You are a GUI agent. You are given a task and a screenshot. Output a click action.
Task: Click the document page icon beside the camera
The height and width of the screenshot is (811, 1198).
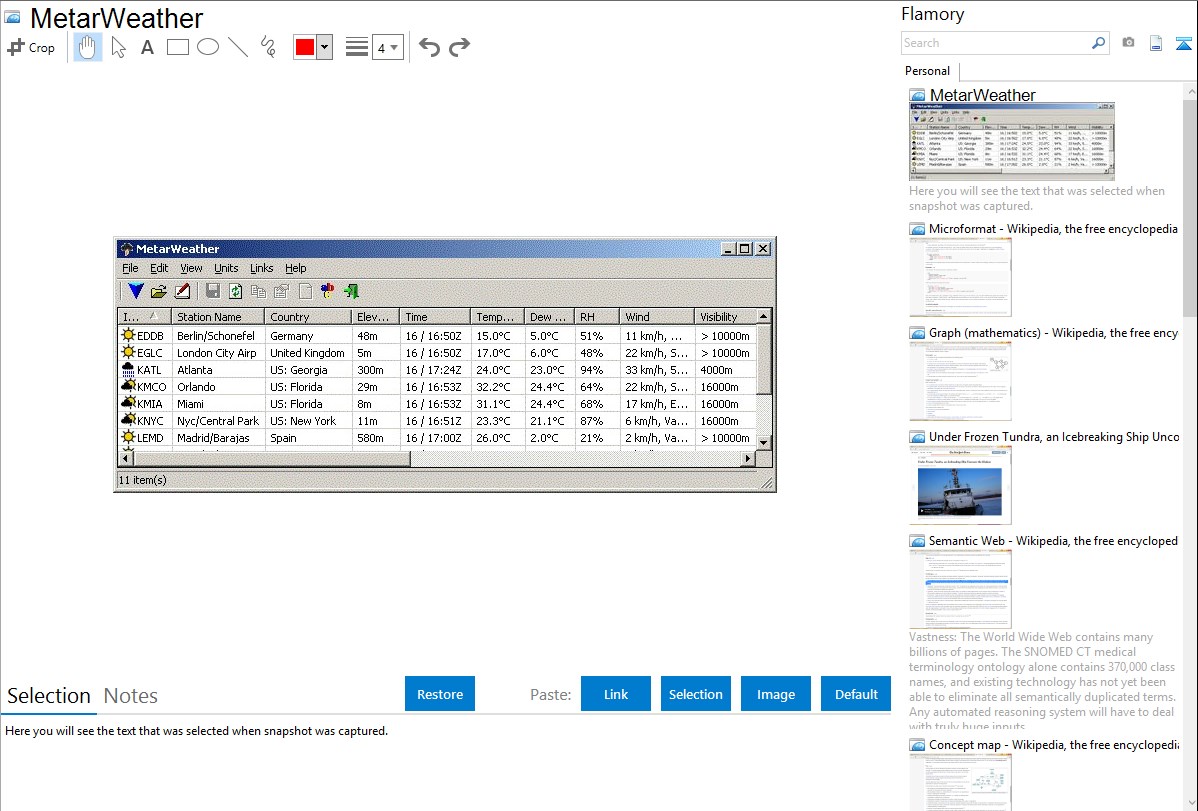click(1156, 44)
